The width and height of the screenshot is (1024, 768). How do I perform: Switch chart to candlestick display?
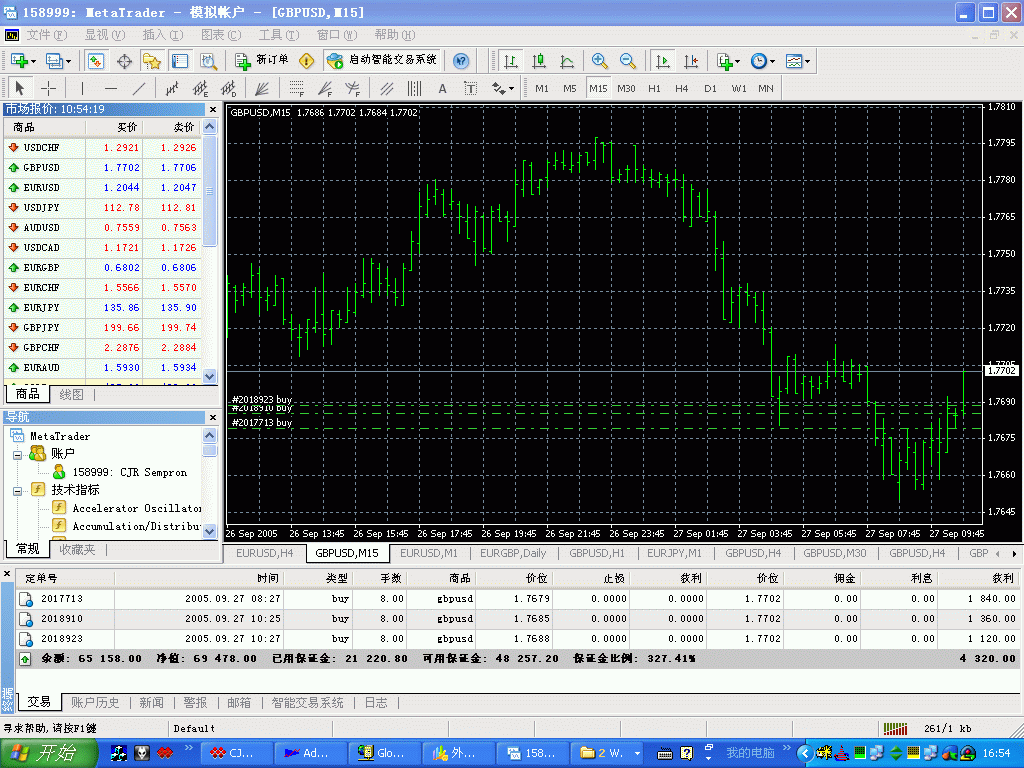point(539,61)
